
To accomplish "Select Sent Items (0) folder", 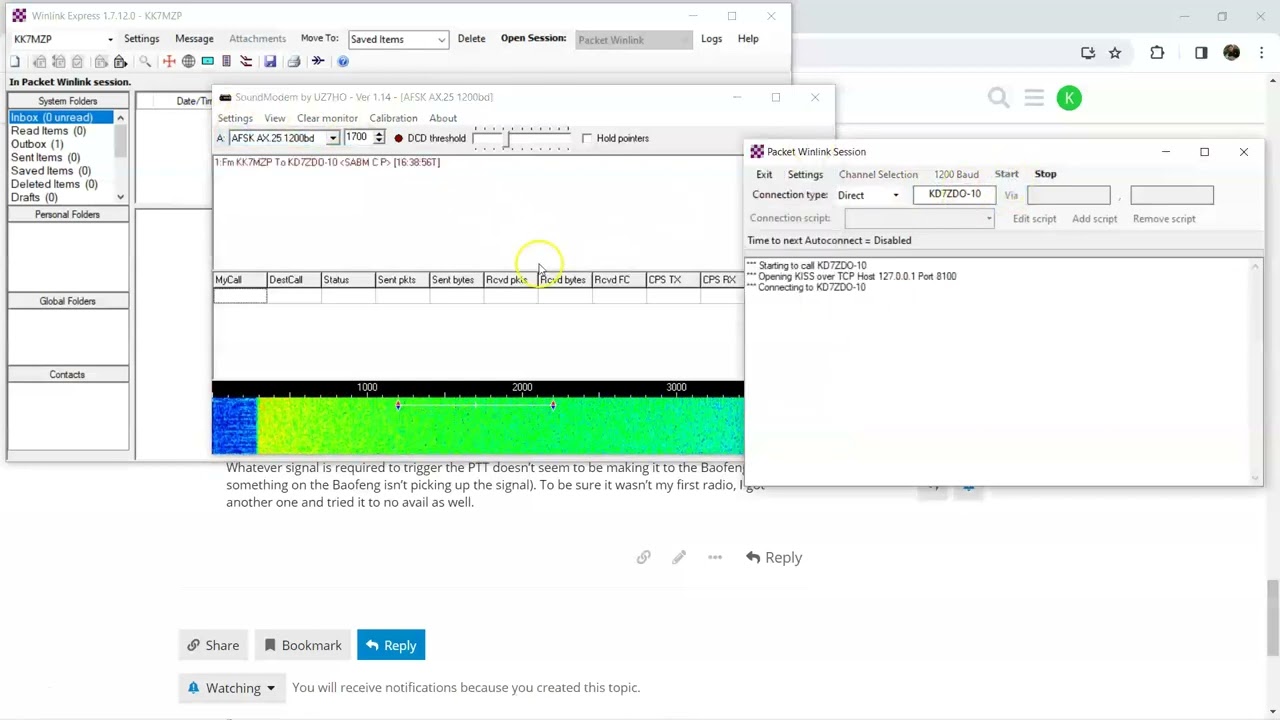I will coord(45,157).
